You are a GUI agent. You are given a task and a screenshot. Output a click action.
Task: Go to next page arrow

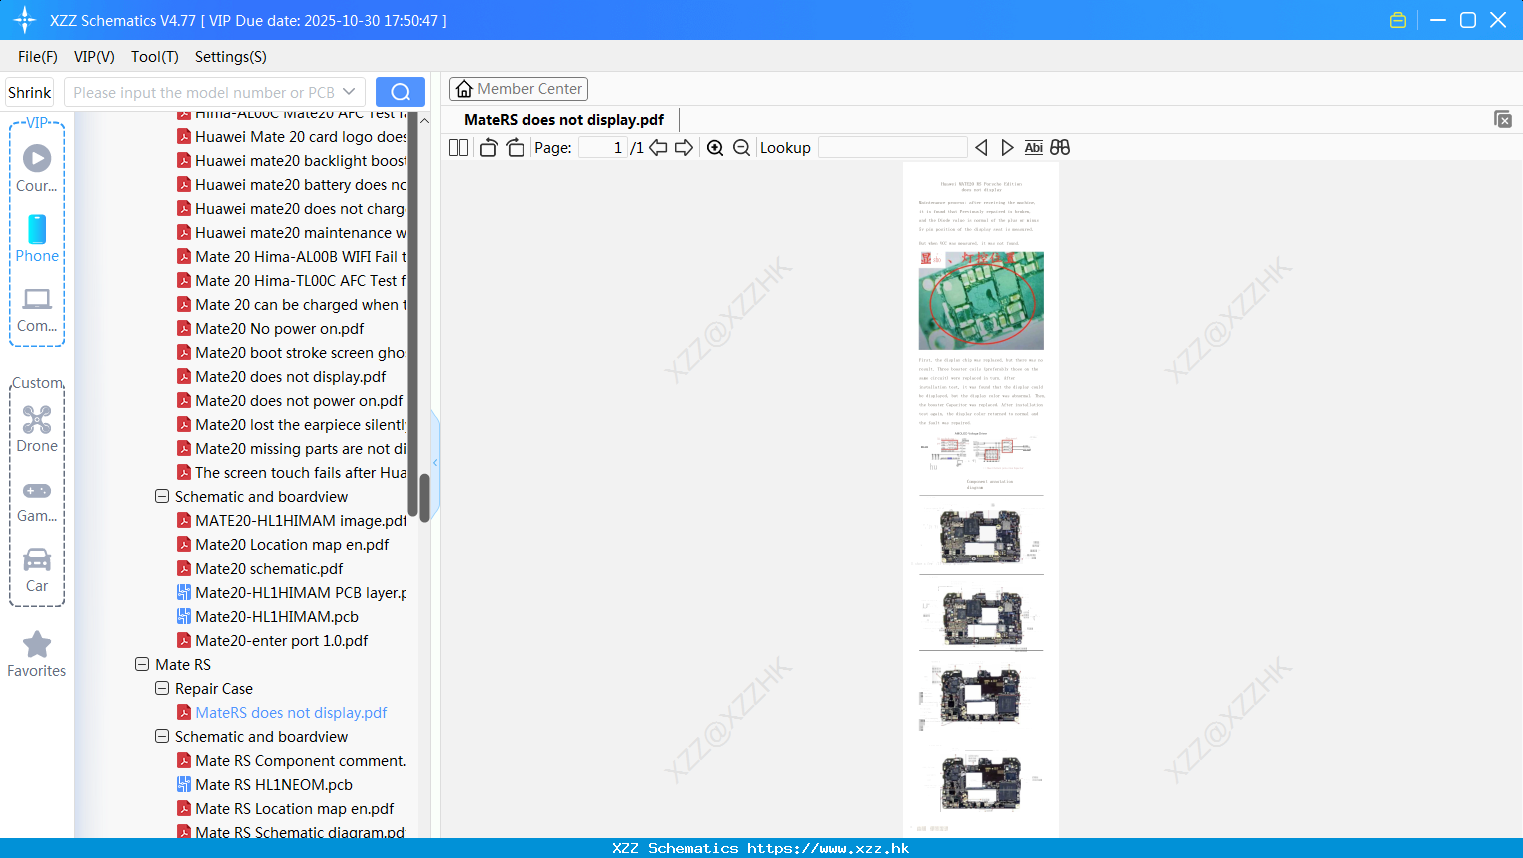pyautogui.click(x=684, y=147)
